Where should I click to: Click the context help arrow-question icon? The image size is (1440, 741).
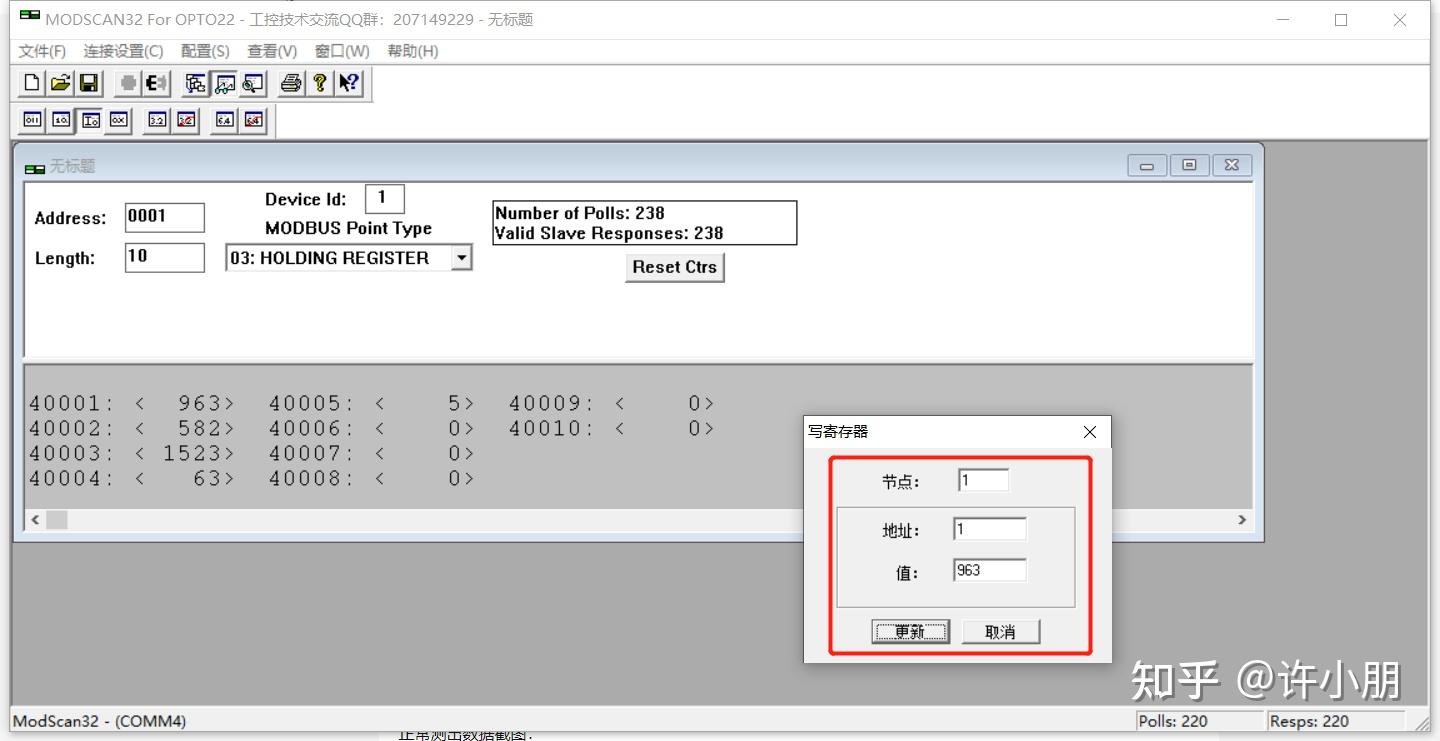[x=347, y=83]
